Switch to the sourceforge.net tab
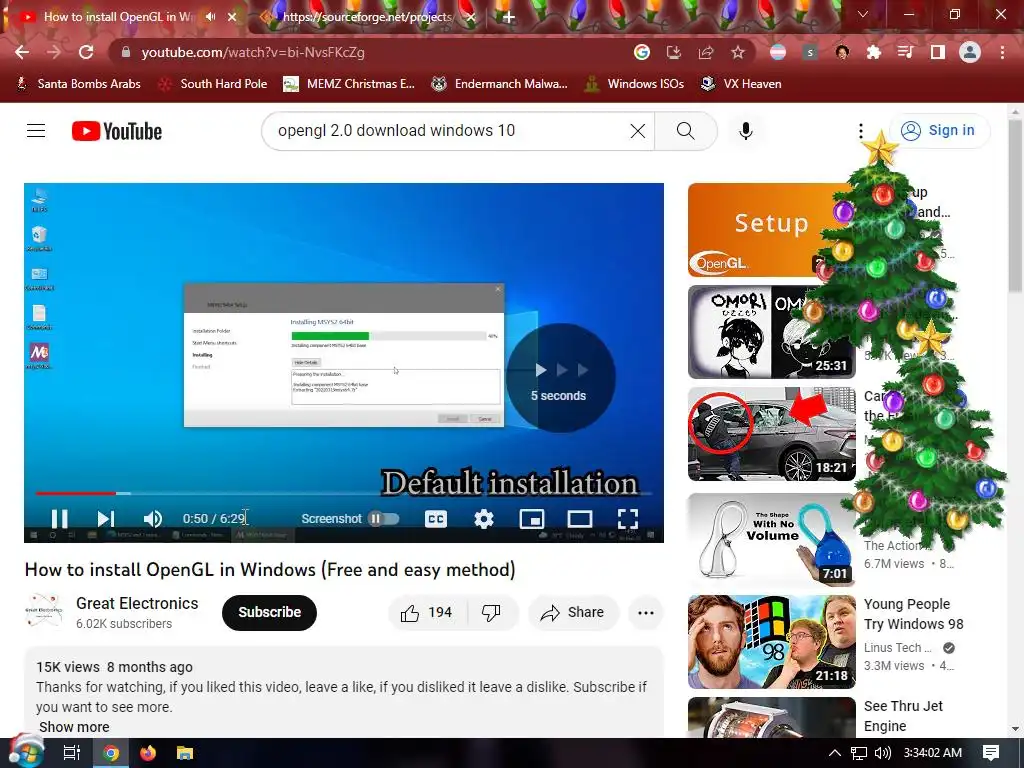Viewport: 1024px width, 768px height. (367, 16)
